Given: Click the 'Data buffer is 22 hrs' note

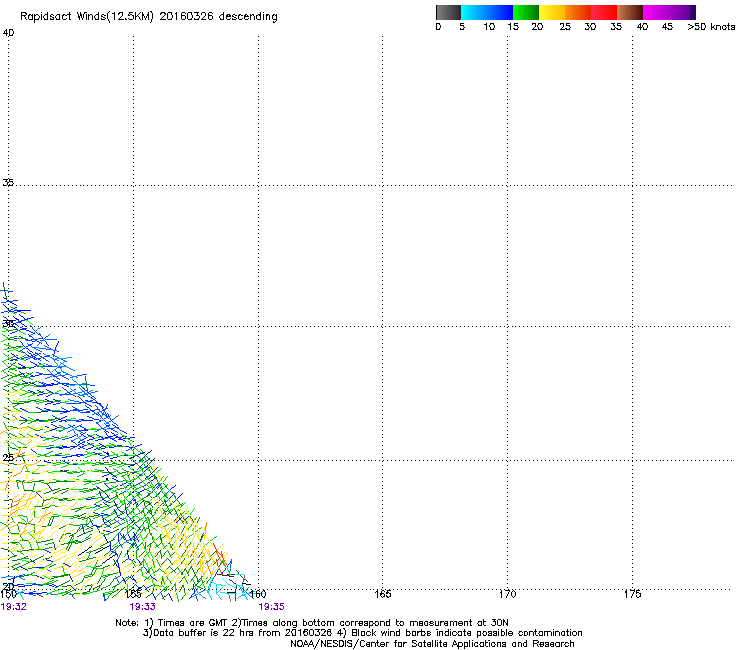Looking at the screenshot, I should [362, 633].
